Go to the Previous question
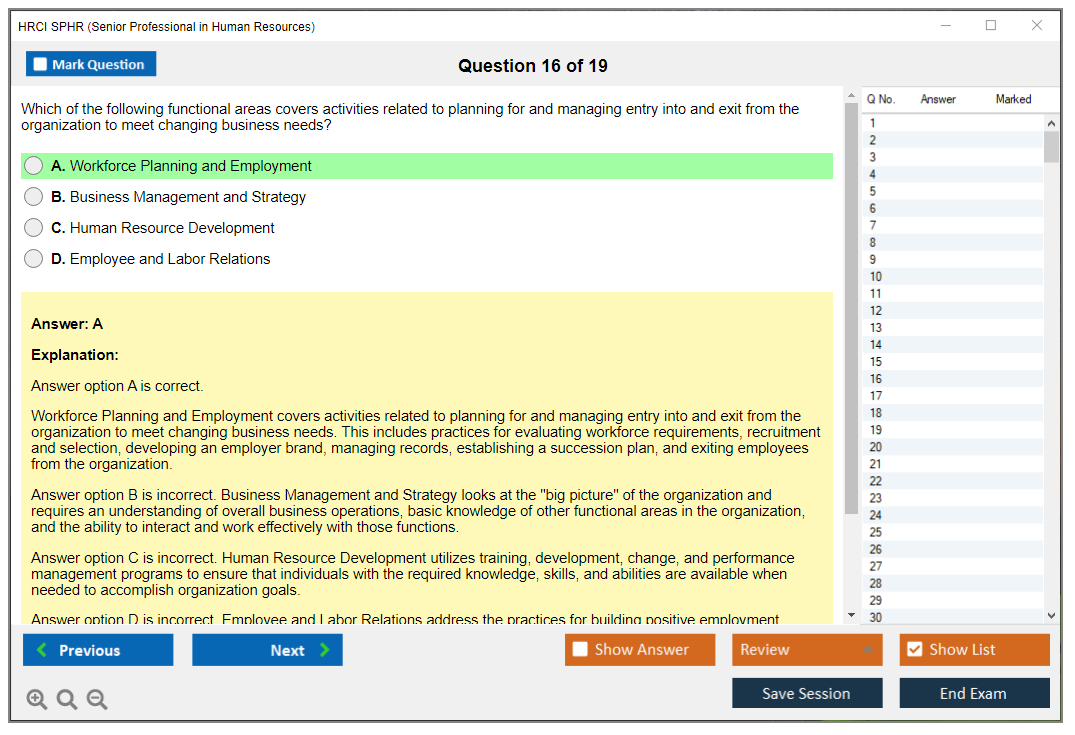The image size is (1075, 735). coord(98,650)
